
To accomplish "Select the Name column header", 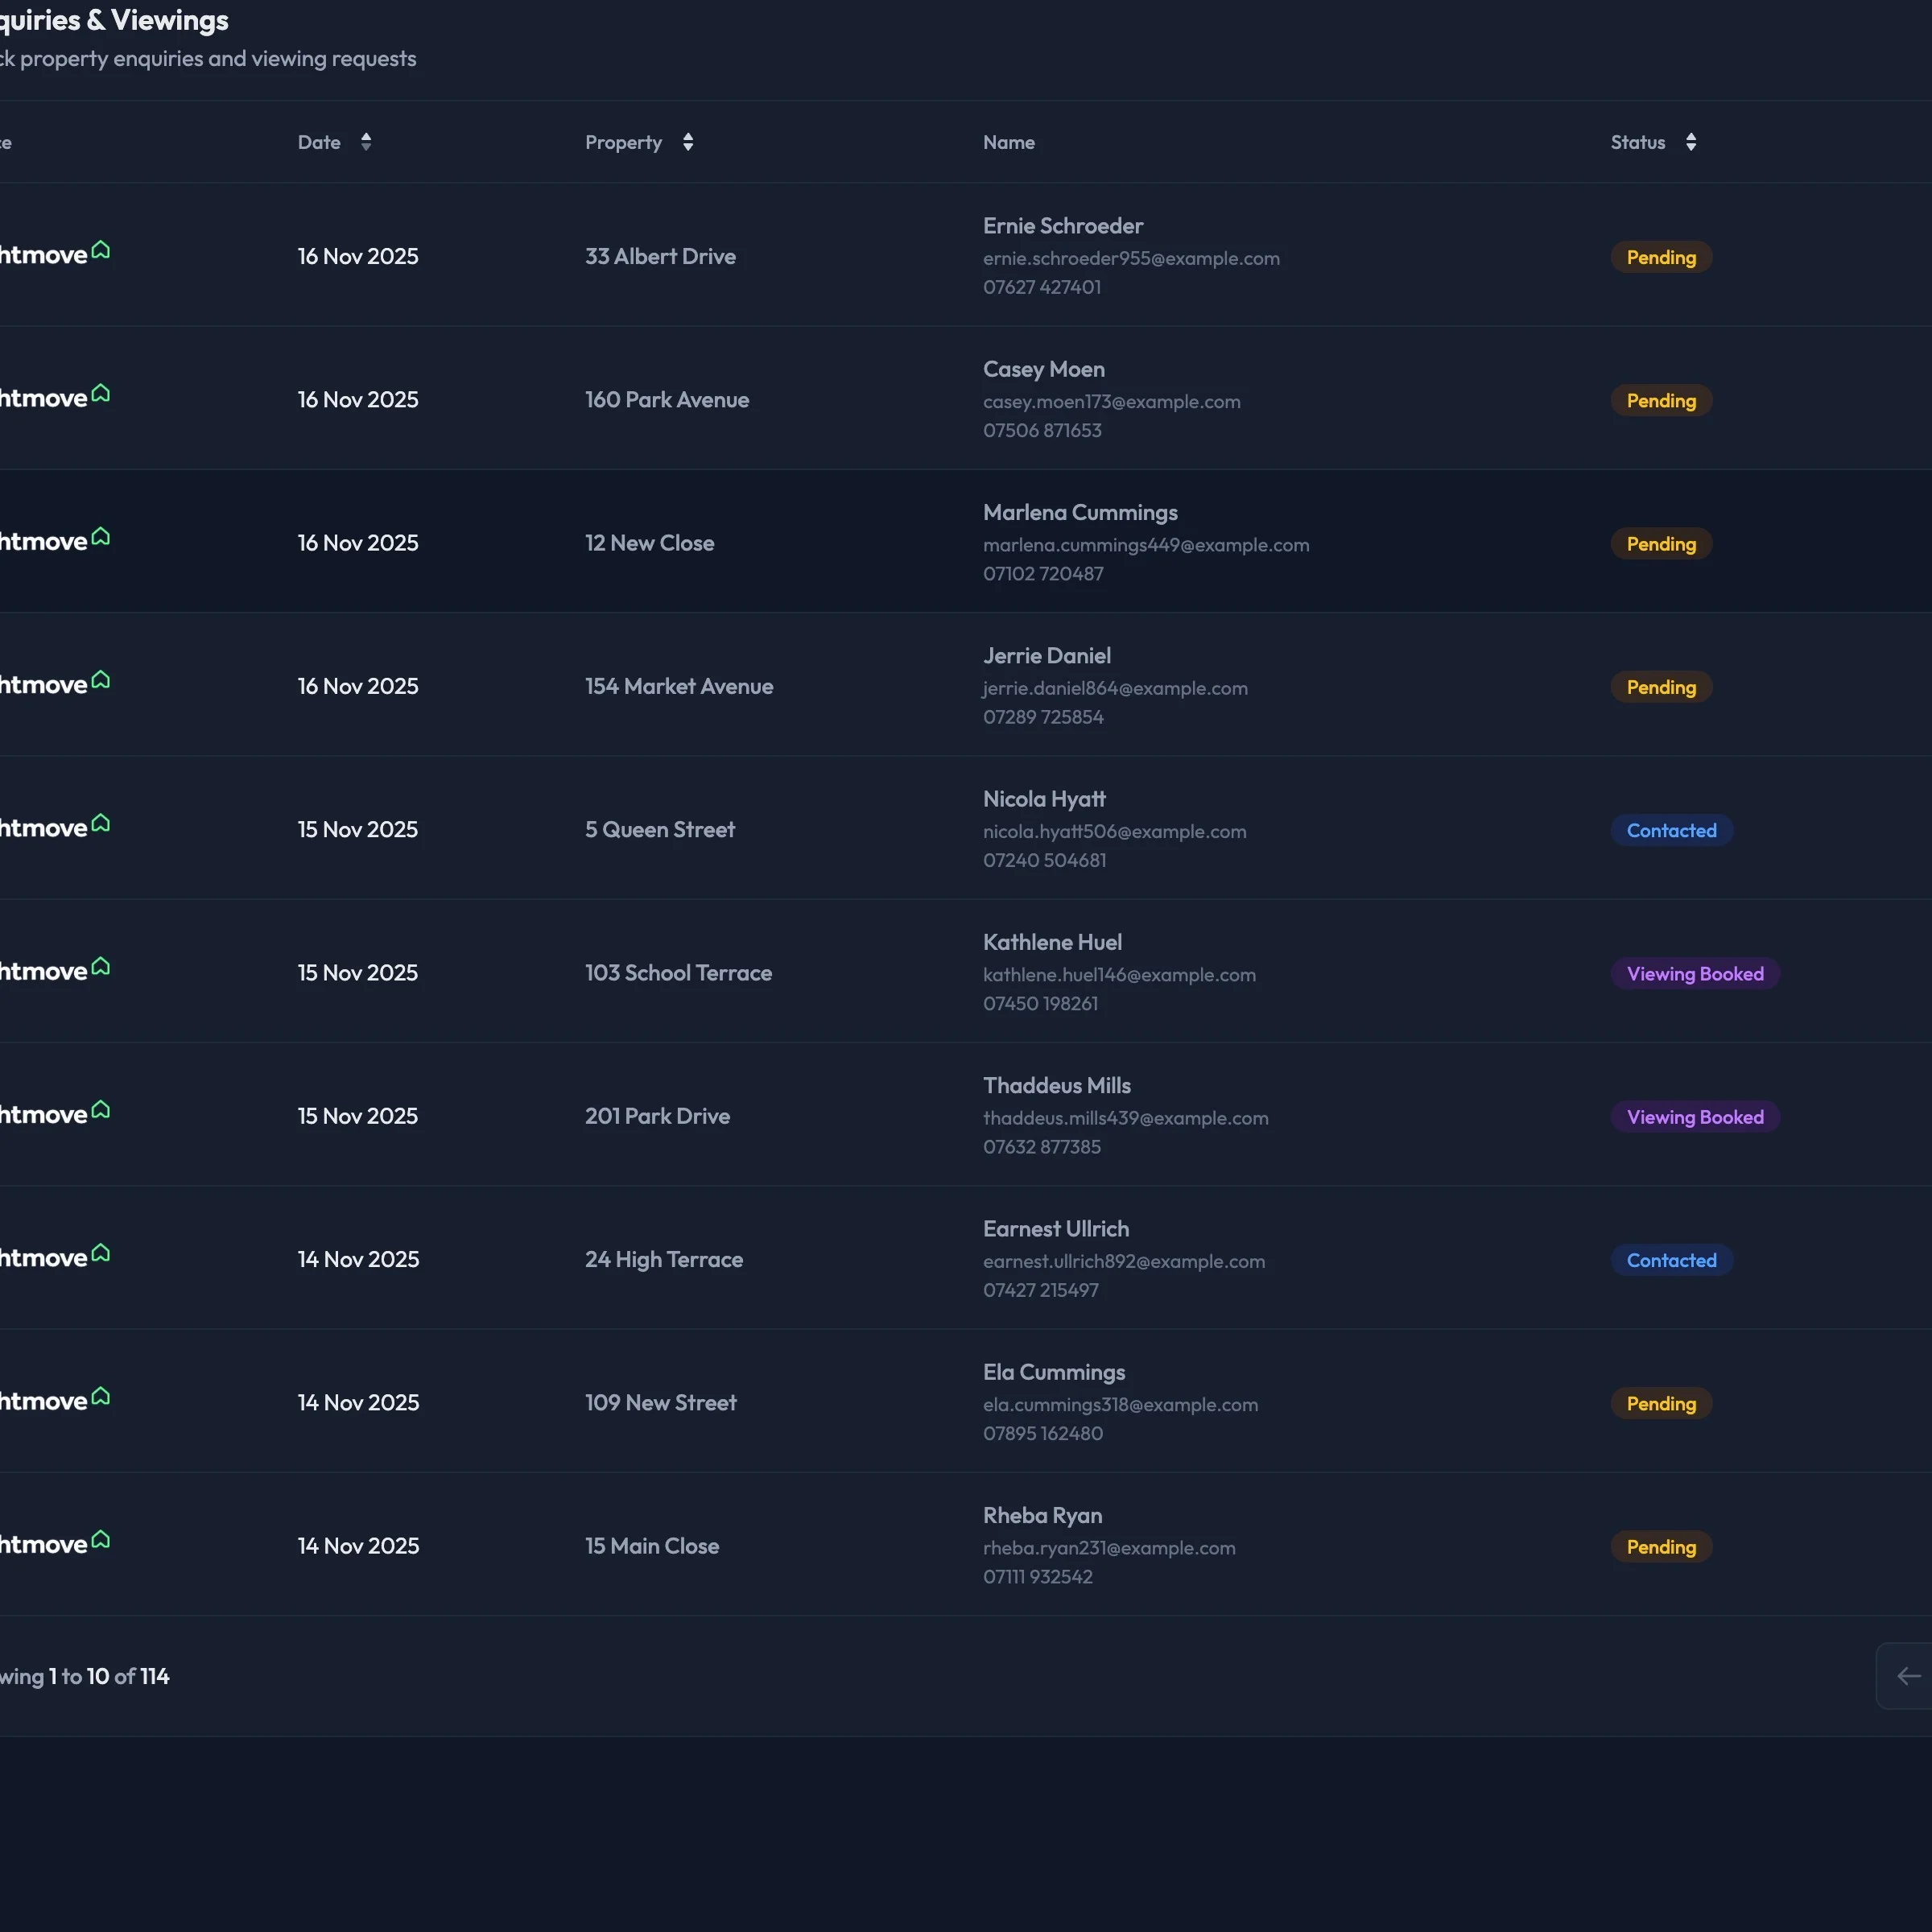I will click(1008, 142).
